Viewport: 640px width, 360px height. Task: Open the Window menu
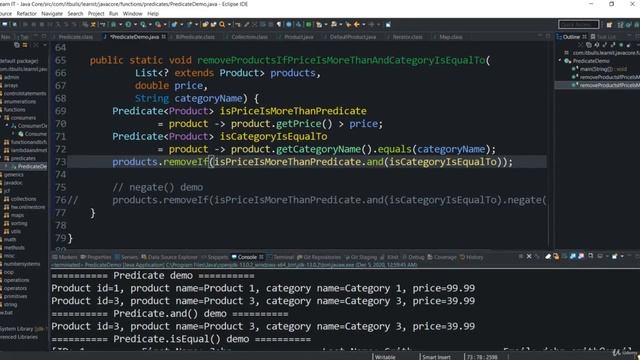(132, 13)
